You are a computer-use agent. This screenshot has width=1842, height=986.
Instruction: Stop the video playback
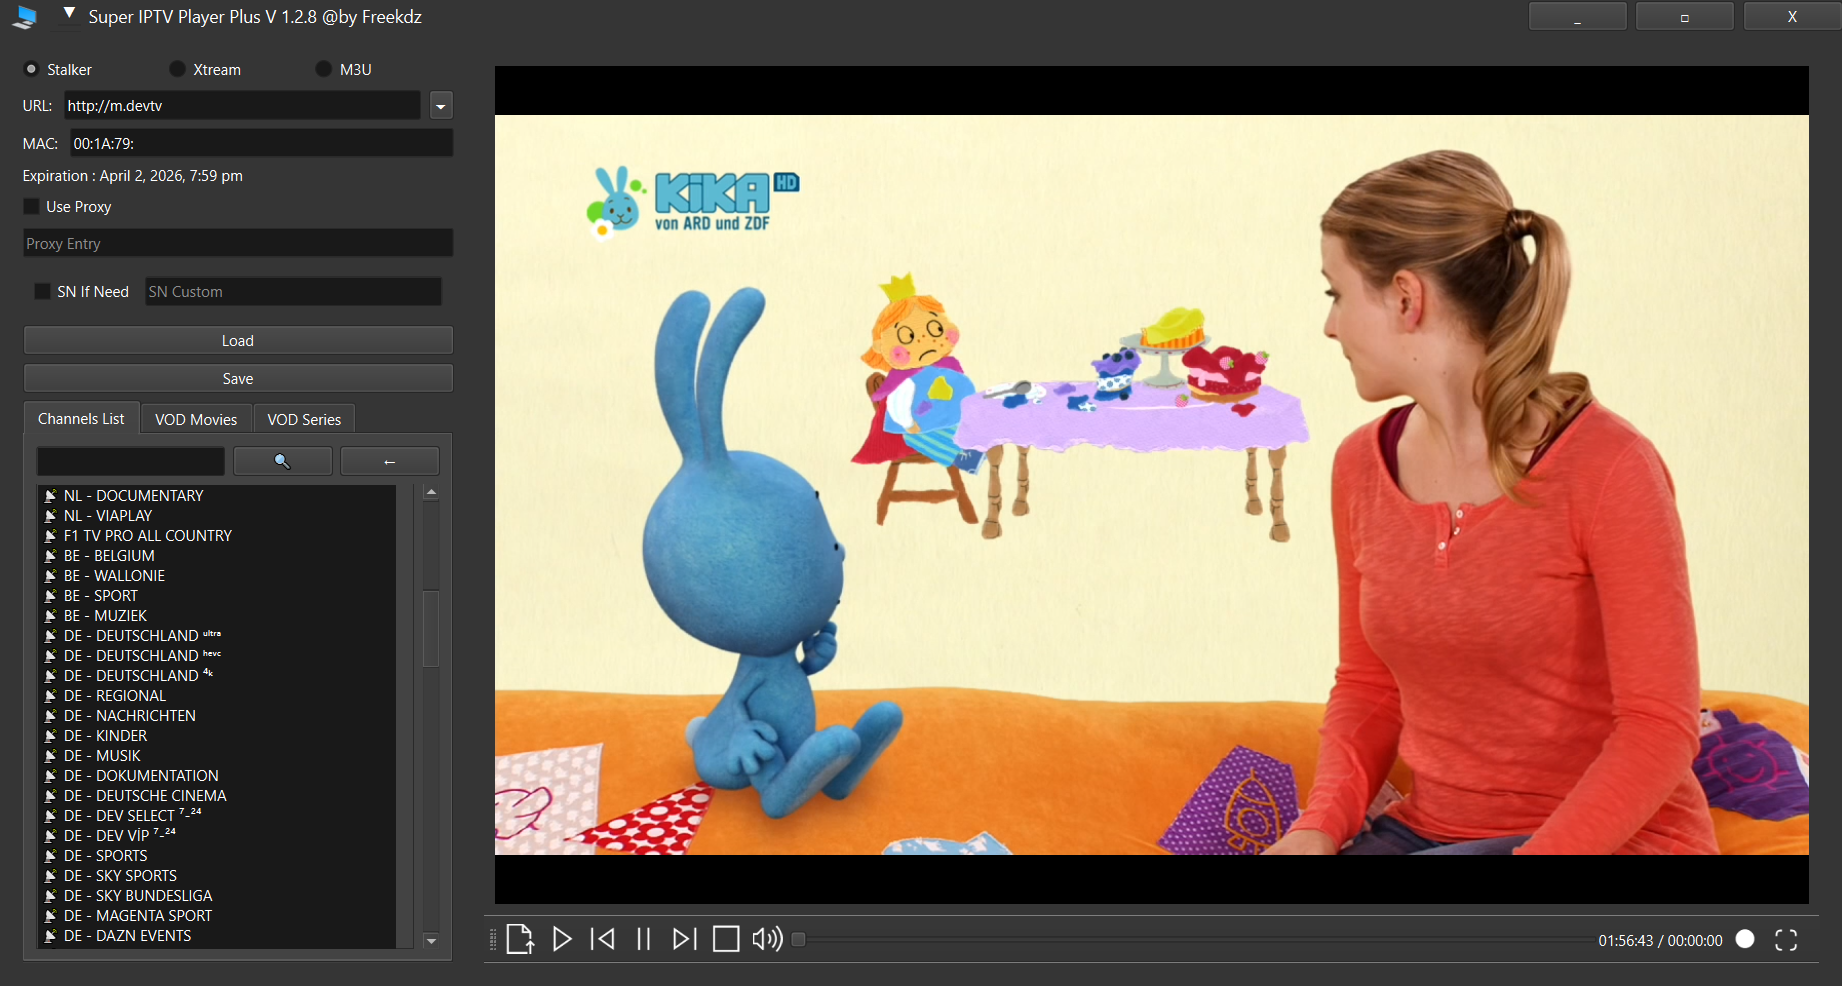pos(726,939)
